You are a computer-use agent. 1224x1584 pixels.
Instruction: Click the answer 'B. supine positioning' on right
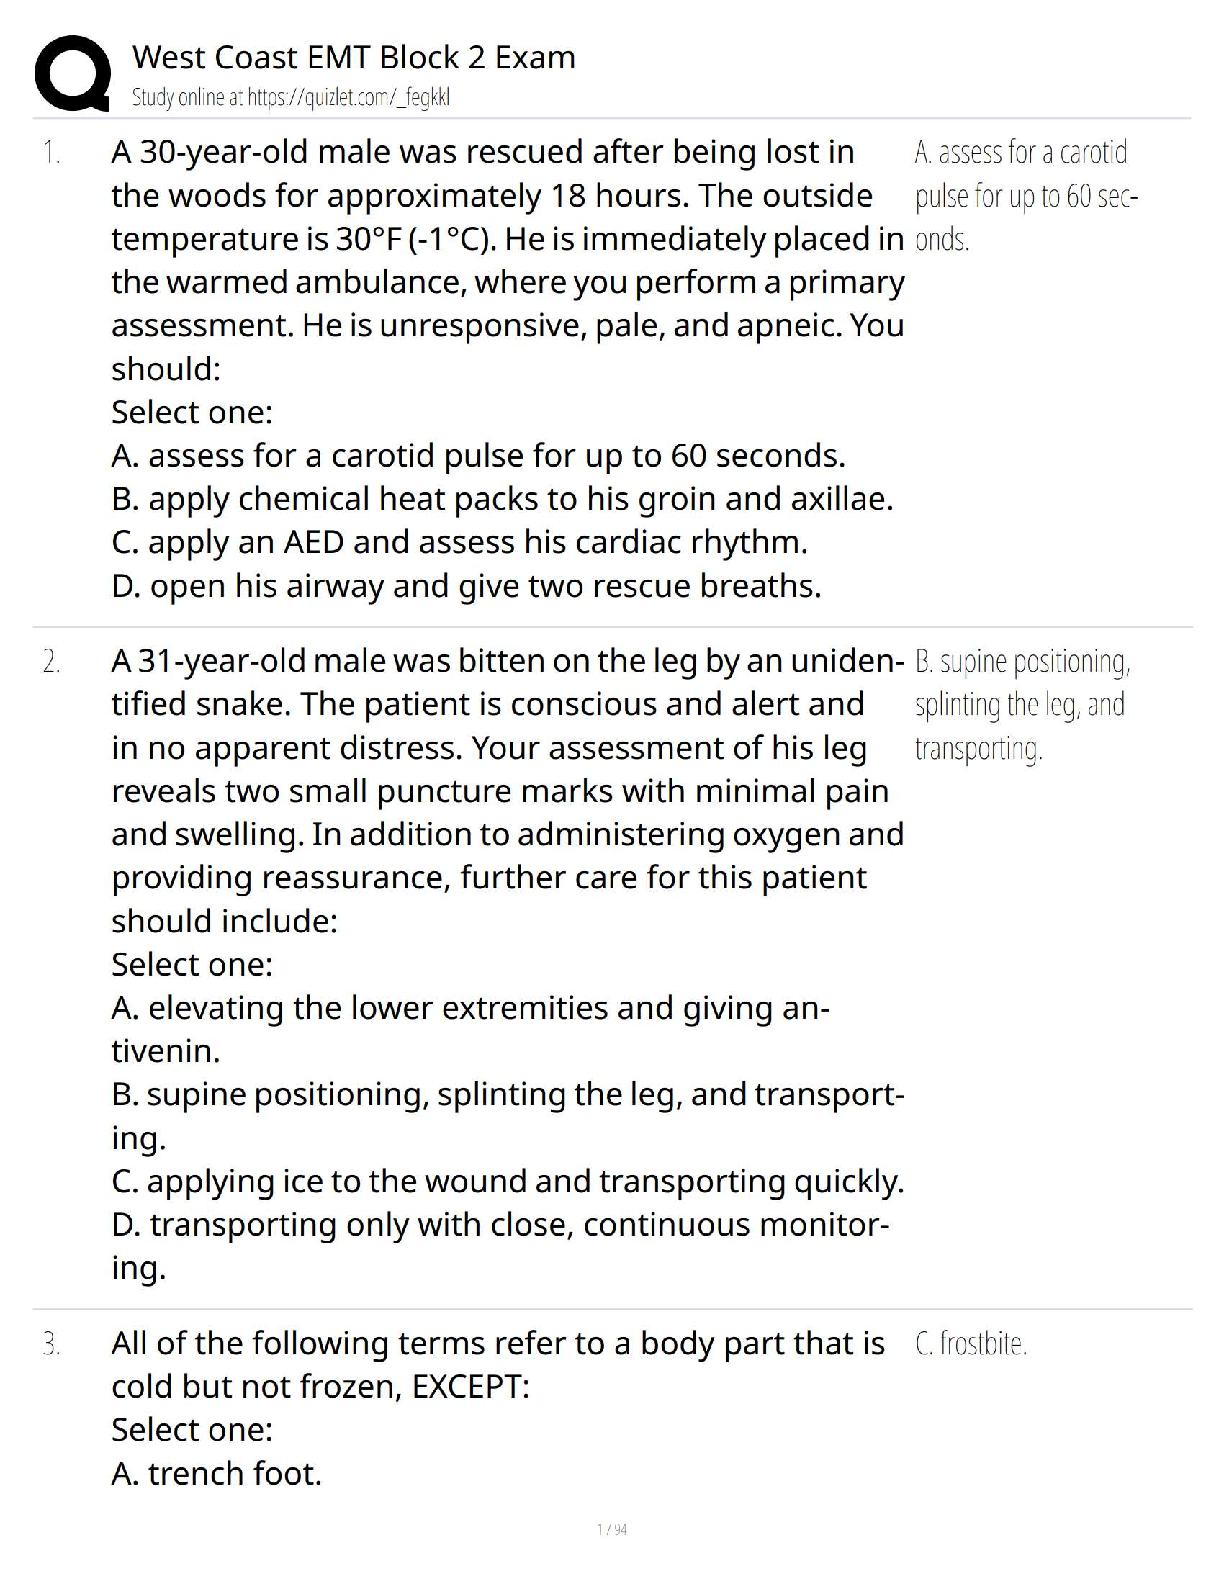tap(1023, 705)
